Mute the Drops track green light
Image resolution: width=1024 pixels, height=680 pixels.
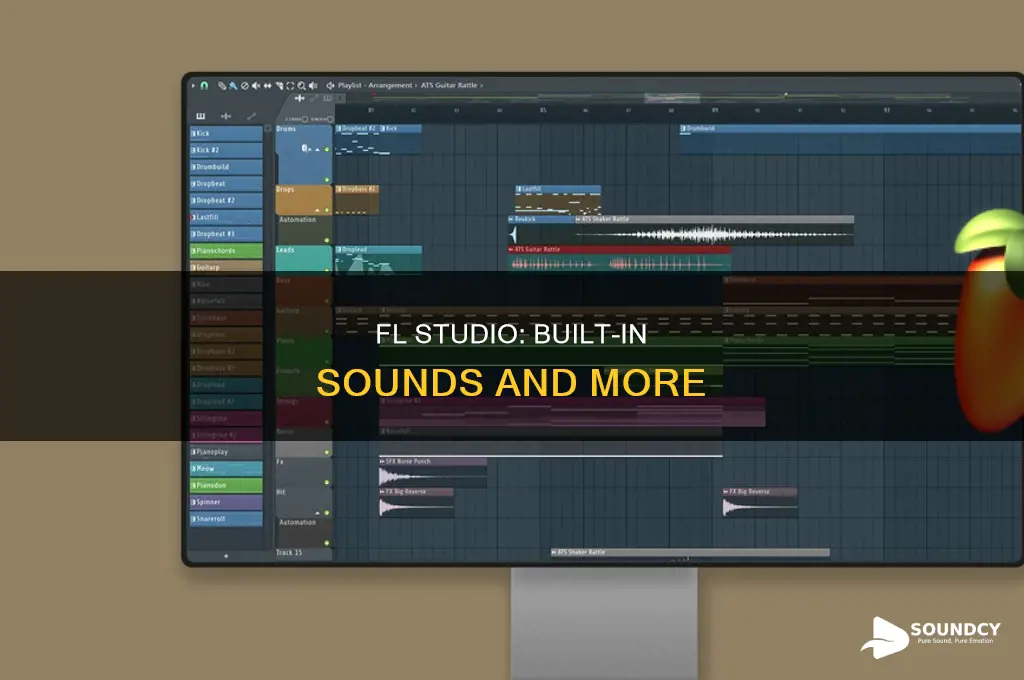coord(327,210)
